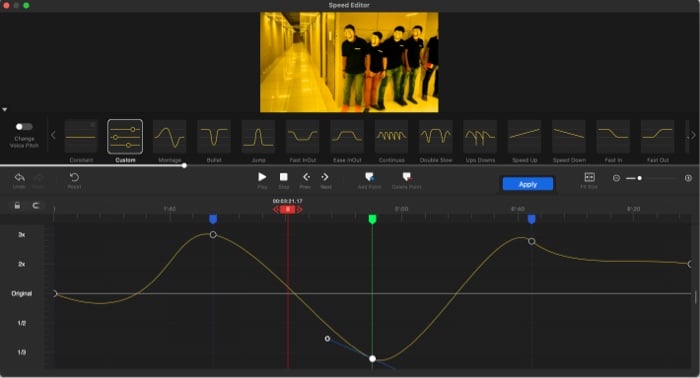This screenshot has height=378, width=700.
Task: Choose the Montage speed curve preset
Action: 169,137
